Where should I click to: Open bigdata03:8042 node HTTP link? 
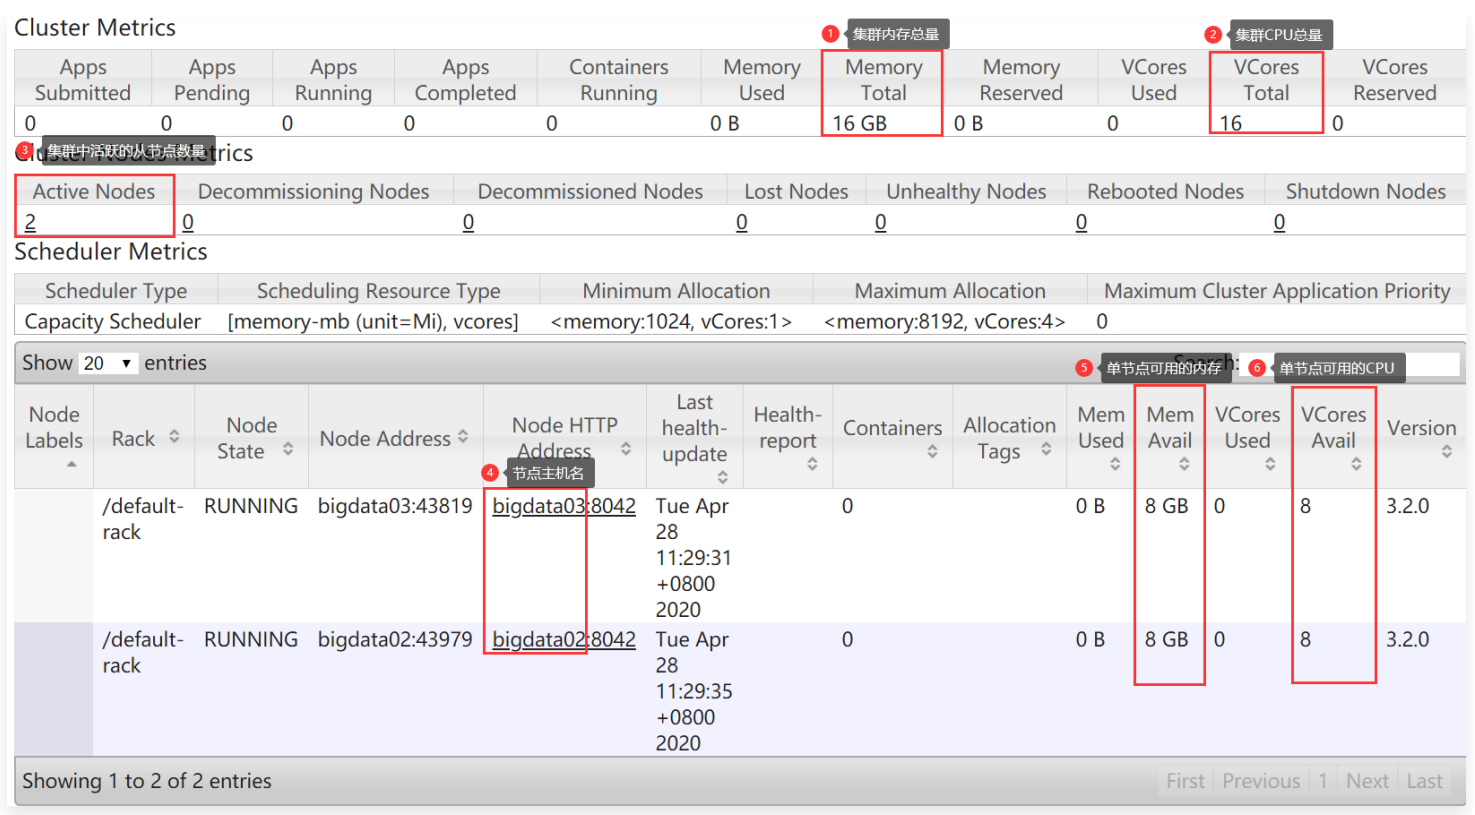coord(564,506)
